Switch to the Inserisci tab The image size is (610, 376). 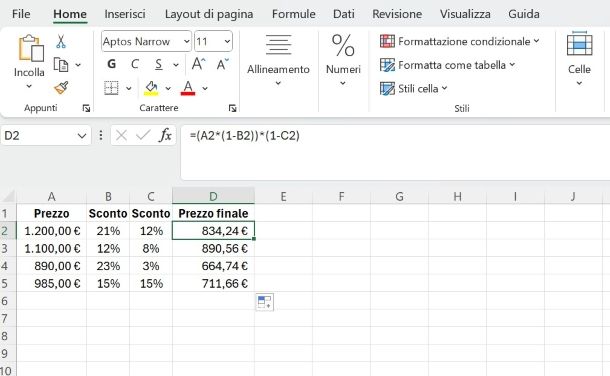pyautogui.click(x=125, y=14)
